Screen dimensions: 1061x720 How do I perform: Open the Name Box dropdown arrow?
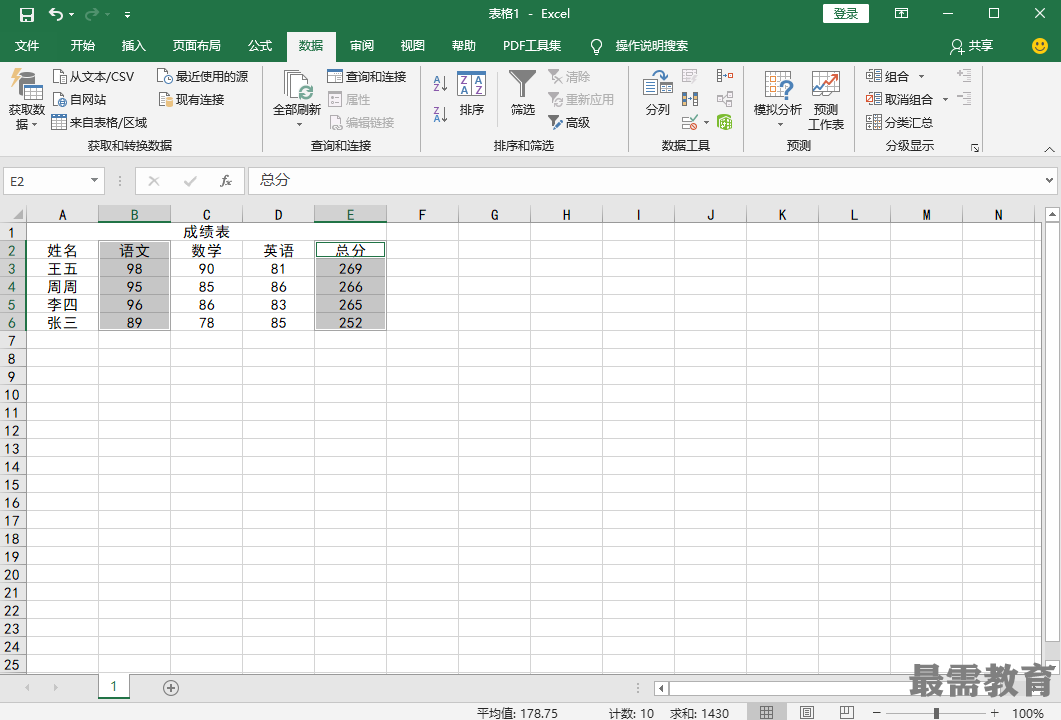pos(94,181)
